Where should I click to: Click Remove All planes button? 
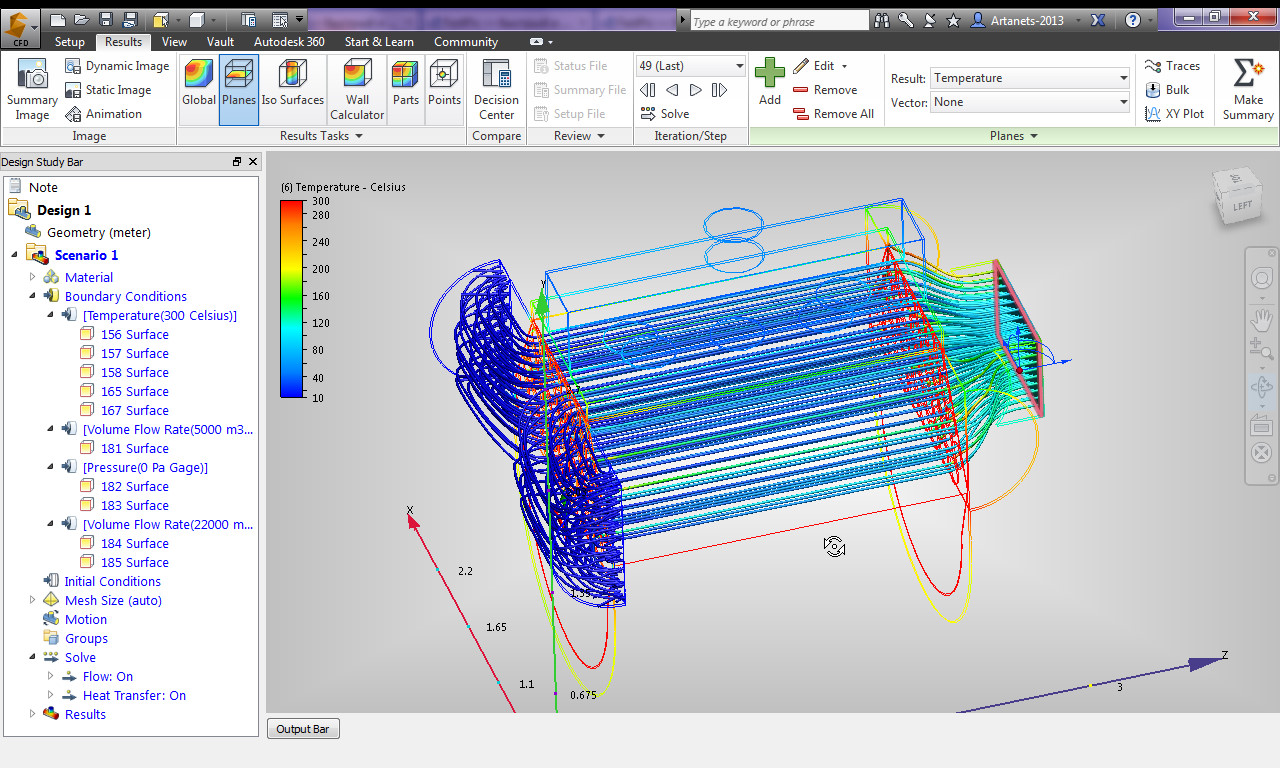[x=833, y=114]
